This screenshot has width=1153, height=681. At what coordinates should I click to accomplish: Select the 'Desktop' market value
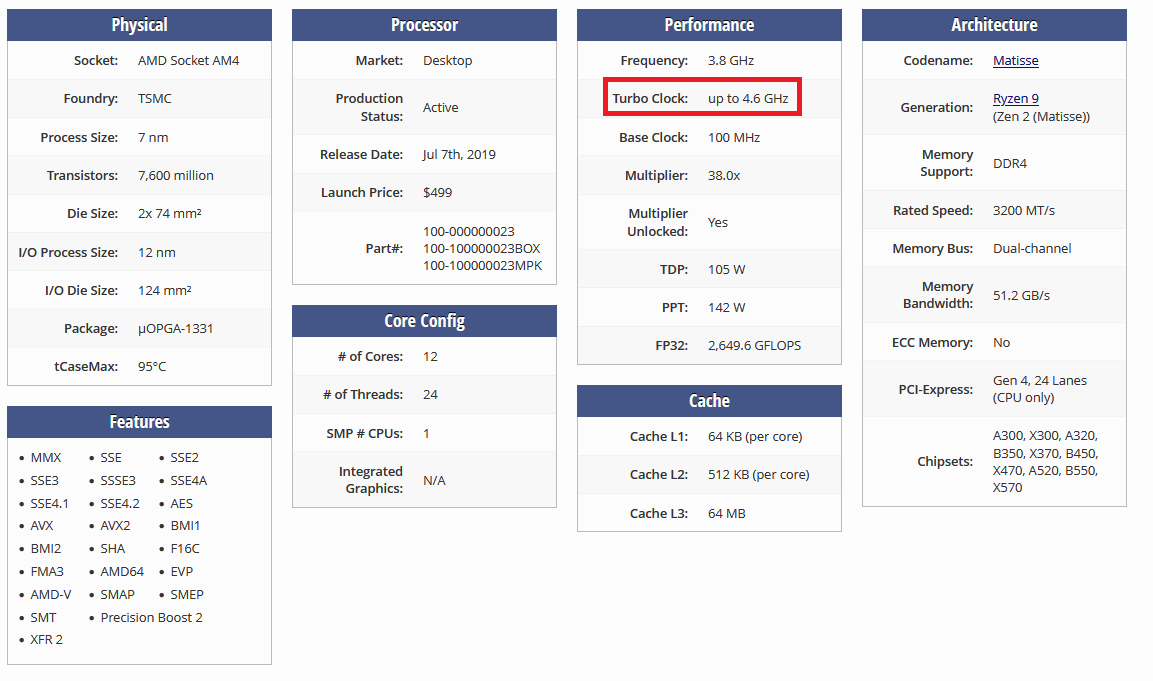[448, 60]
